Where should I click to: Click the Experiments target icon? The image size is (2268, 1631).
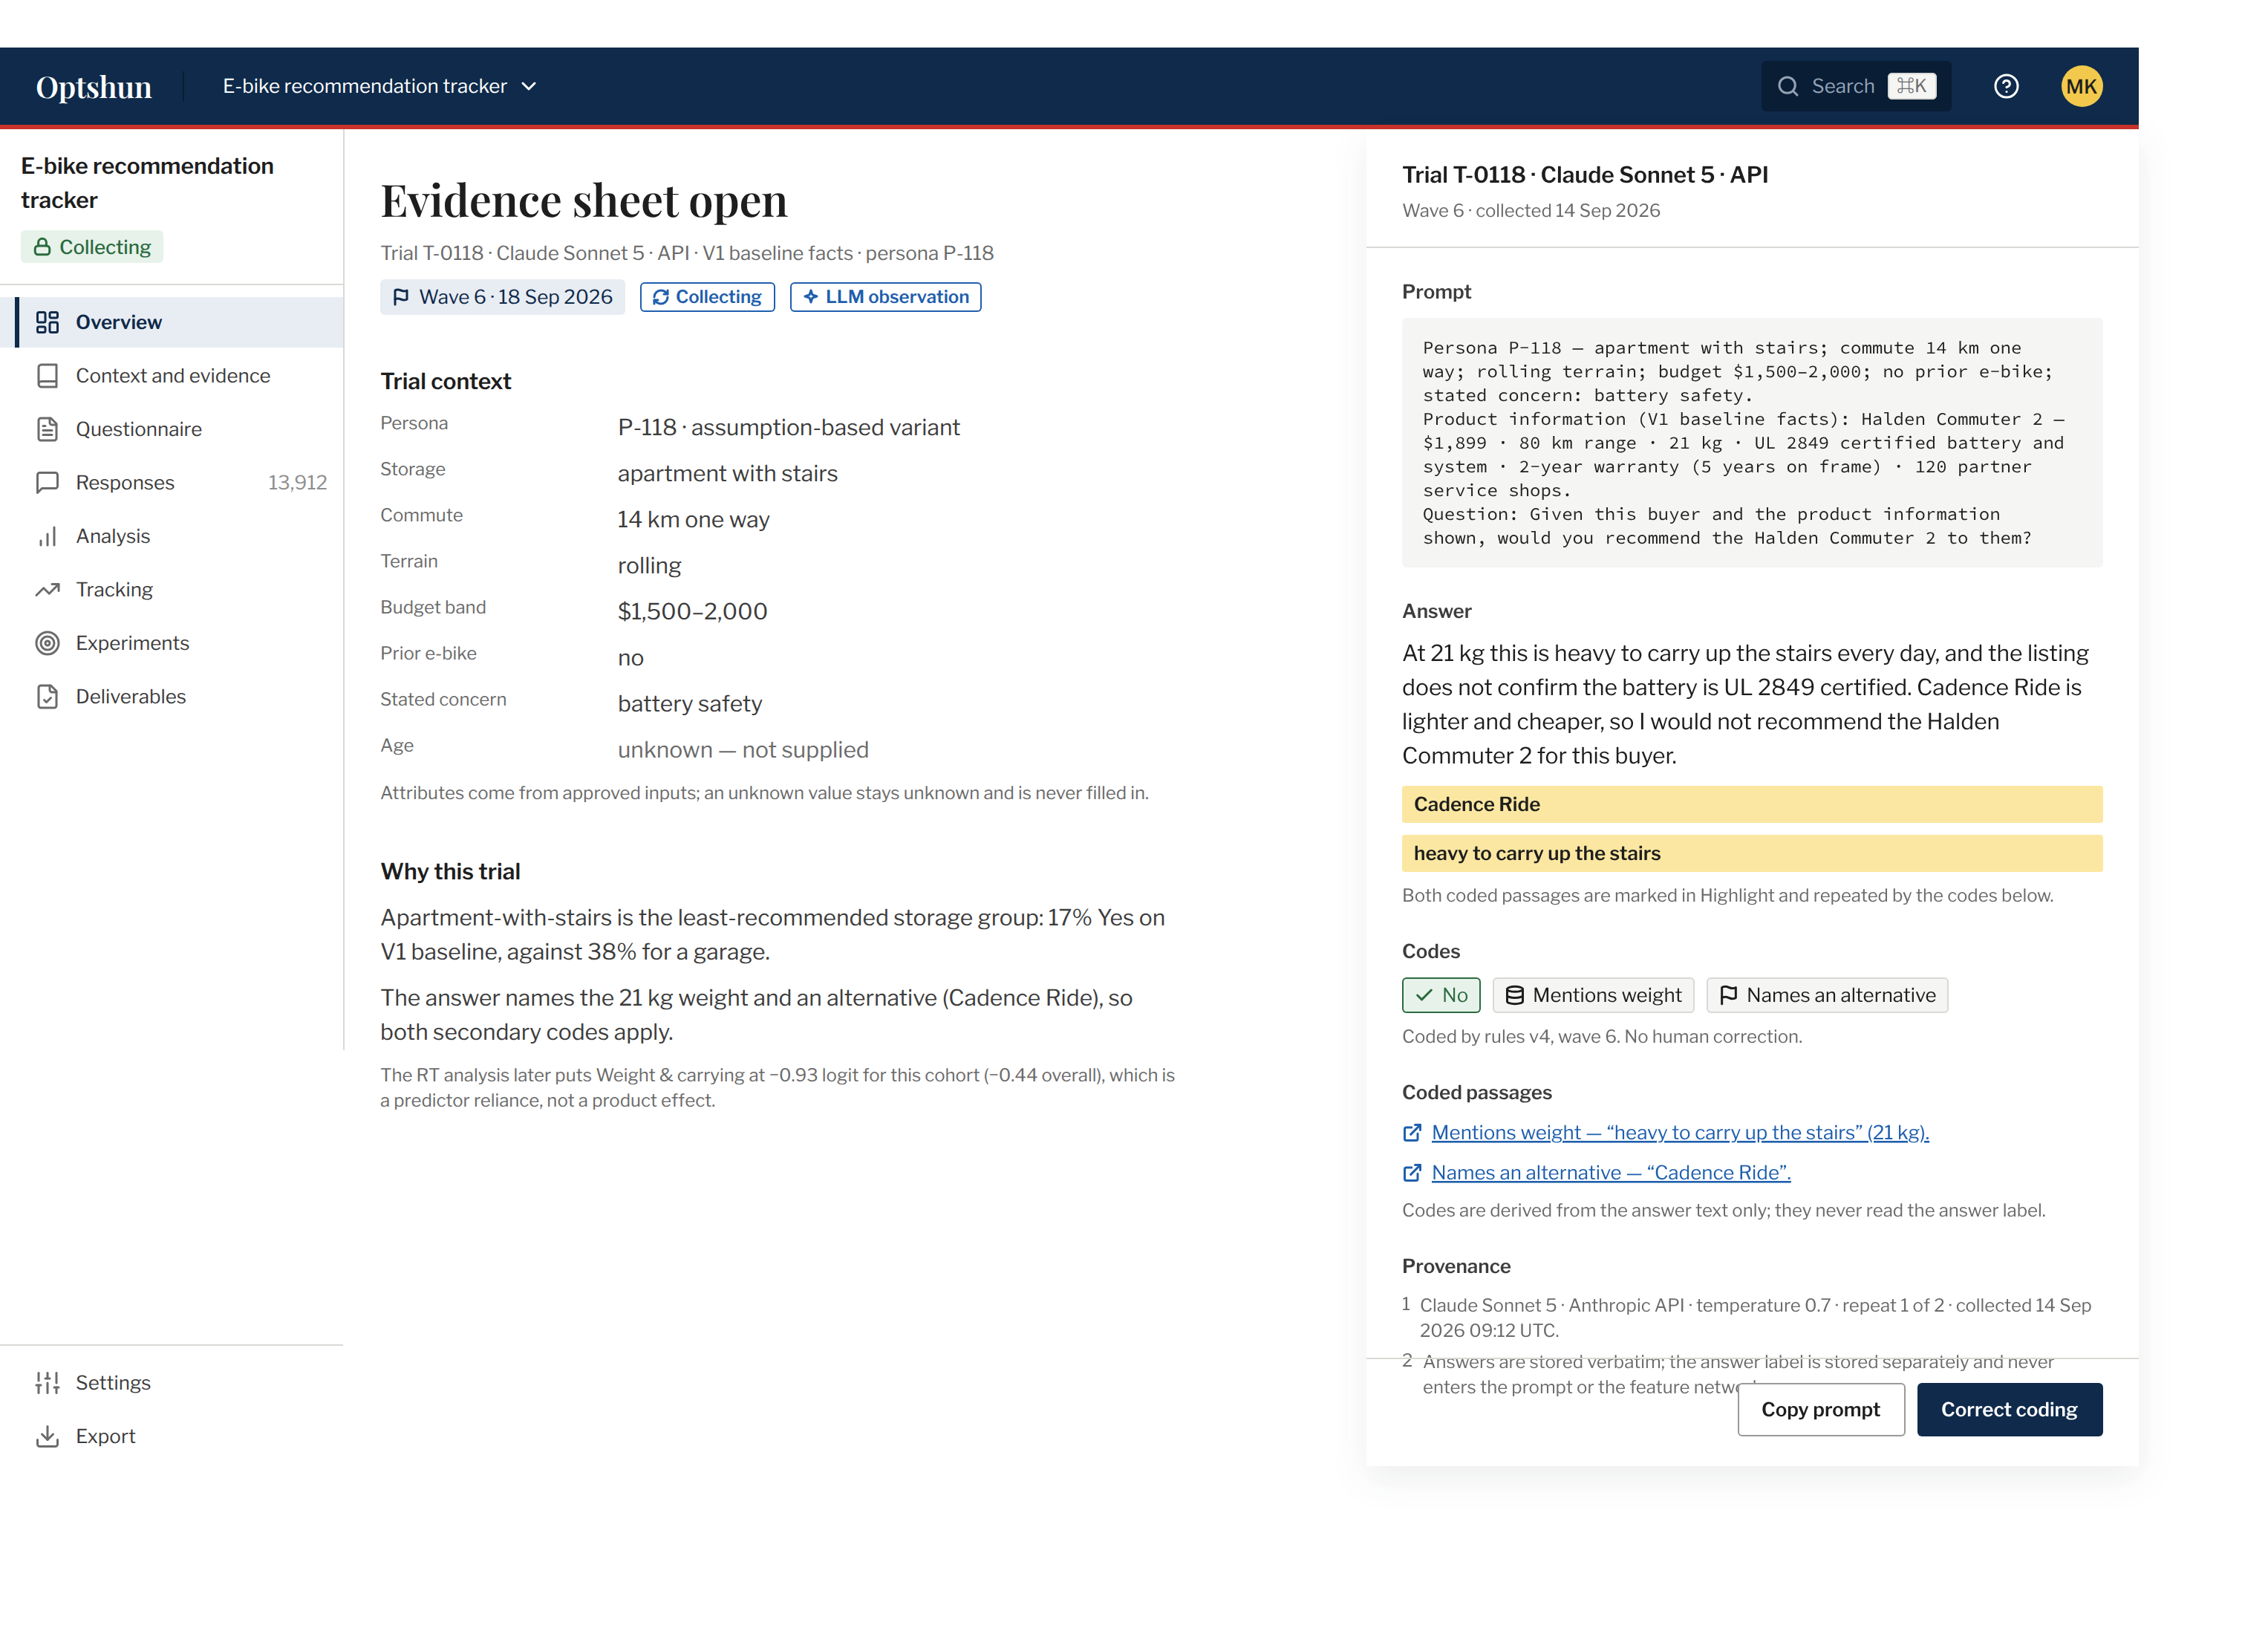(x=47, y=643)
